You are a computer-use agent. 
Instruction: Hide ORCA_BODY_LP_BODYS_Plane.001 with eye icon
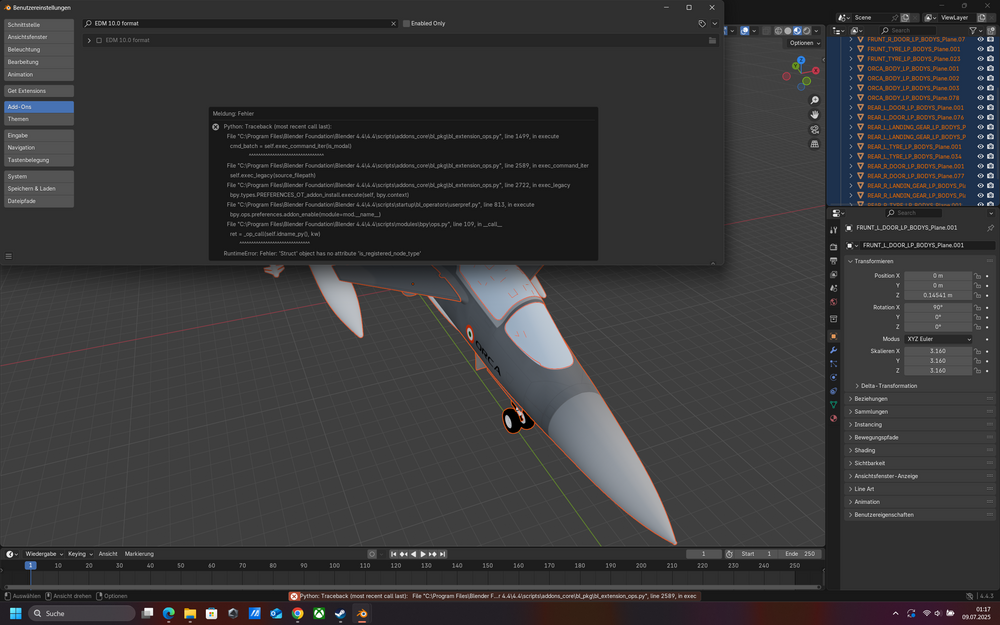[980, 68]
